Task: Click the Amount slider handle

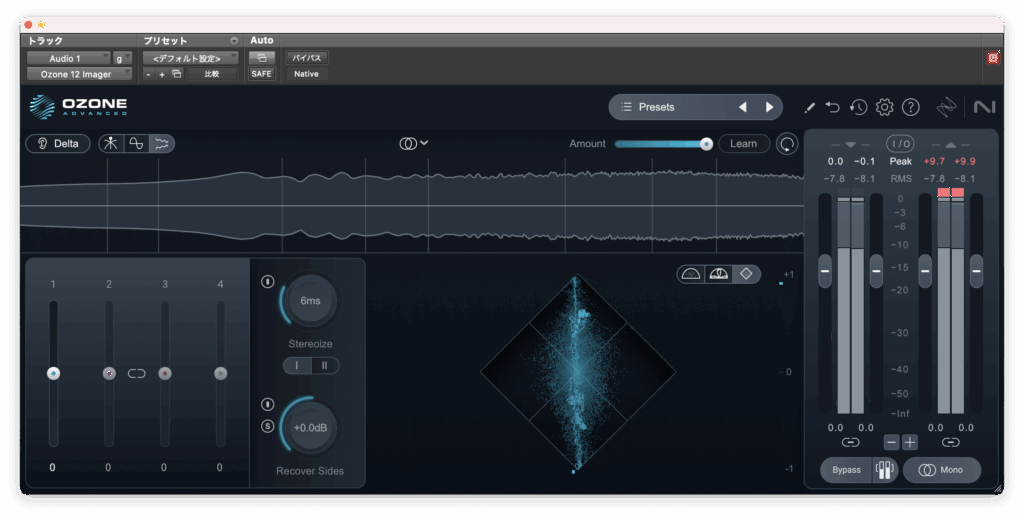Action: tap(706, 144)
